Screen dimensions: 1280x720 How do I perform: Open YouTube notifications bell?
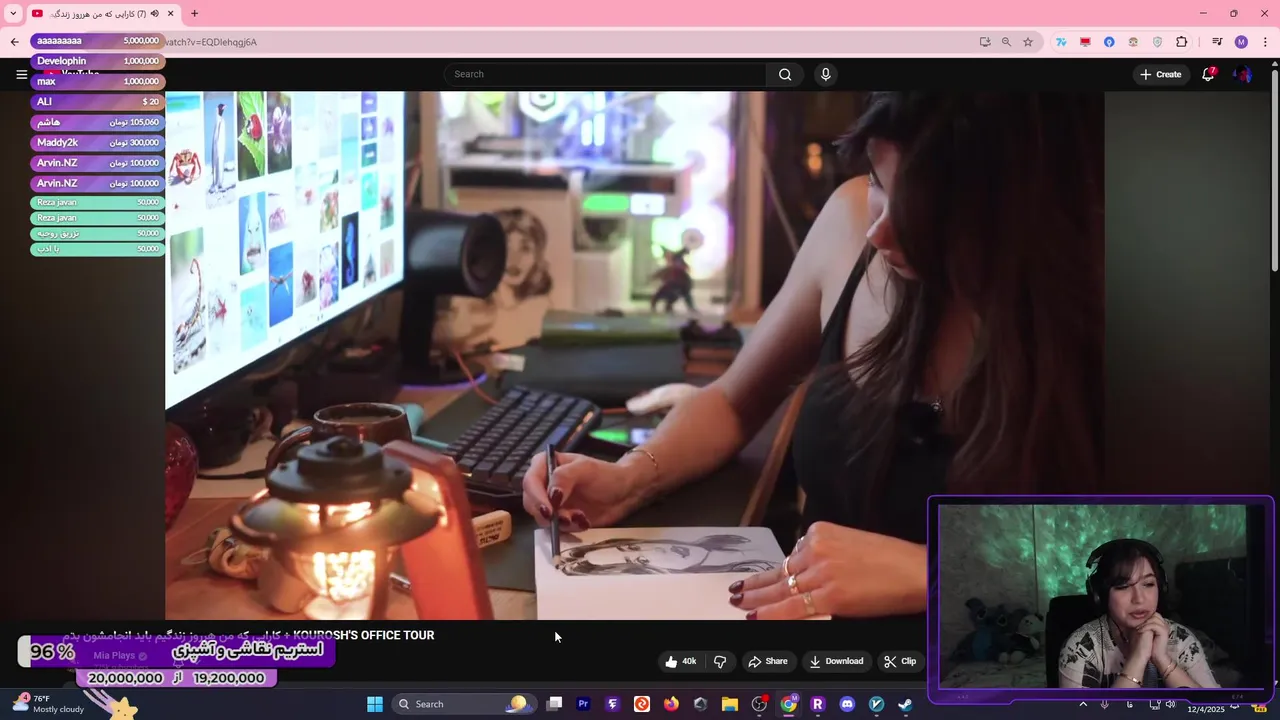coord(1208,74)
